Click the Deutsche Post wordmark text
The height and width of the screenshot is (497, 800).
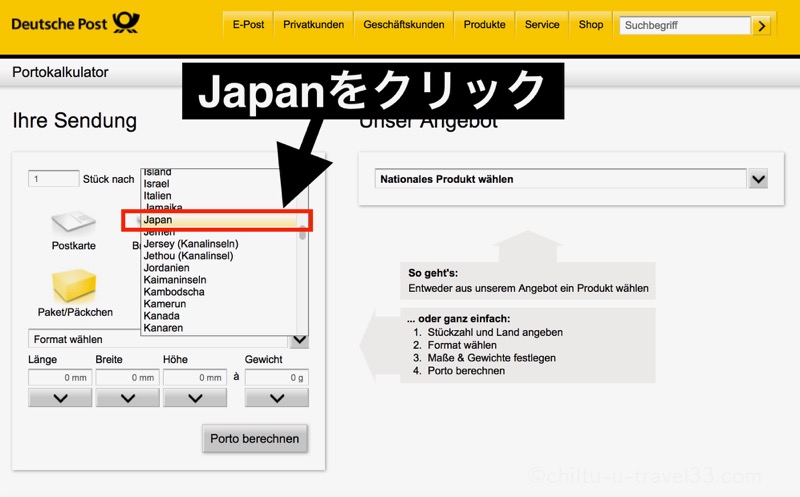[x=59, y=24]
